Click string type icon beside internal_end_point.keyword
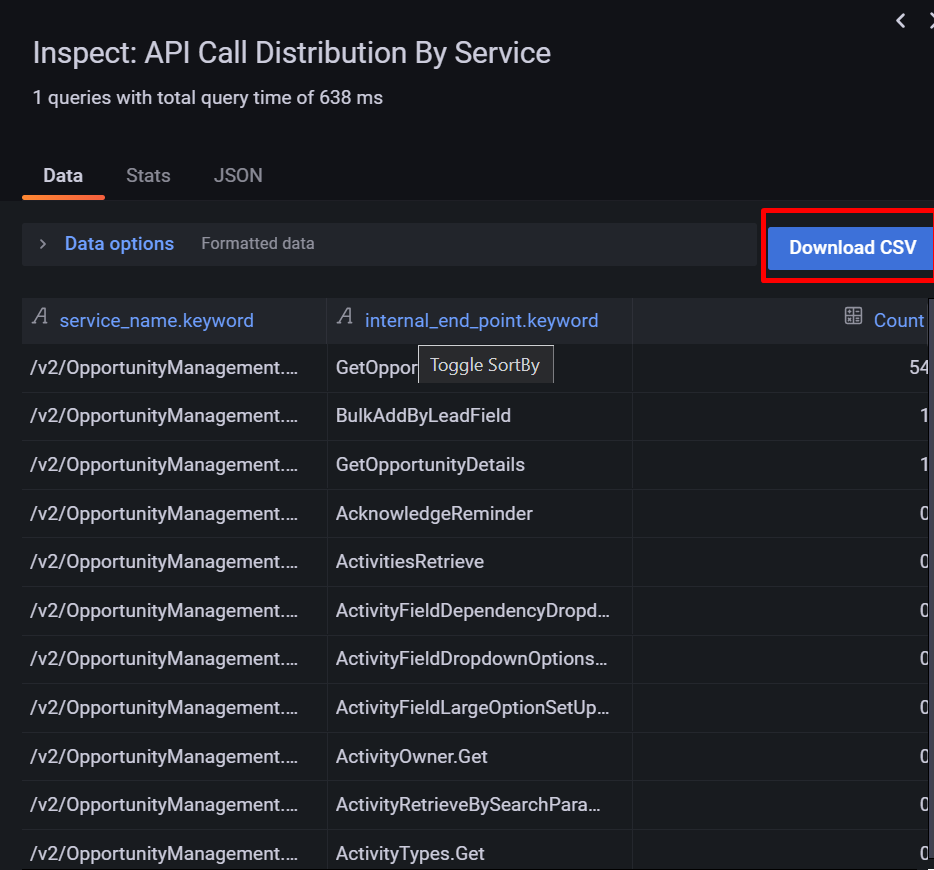Image resolution: width=934 pixels, height=870 pixels. pos(345,318)
